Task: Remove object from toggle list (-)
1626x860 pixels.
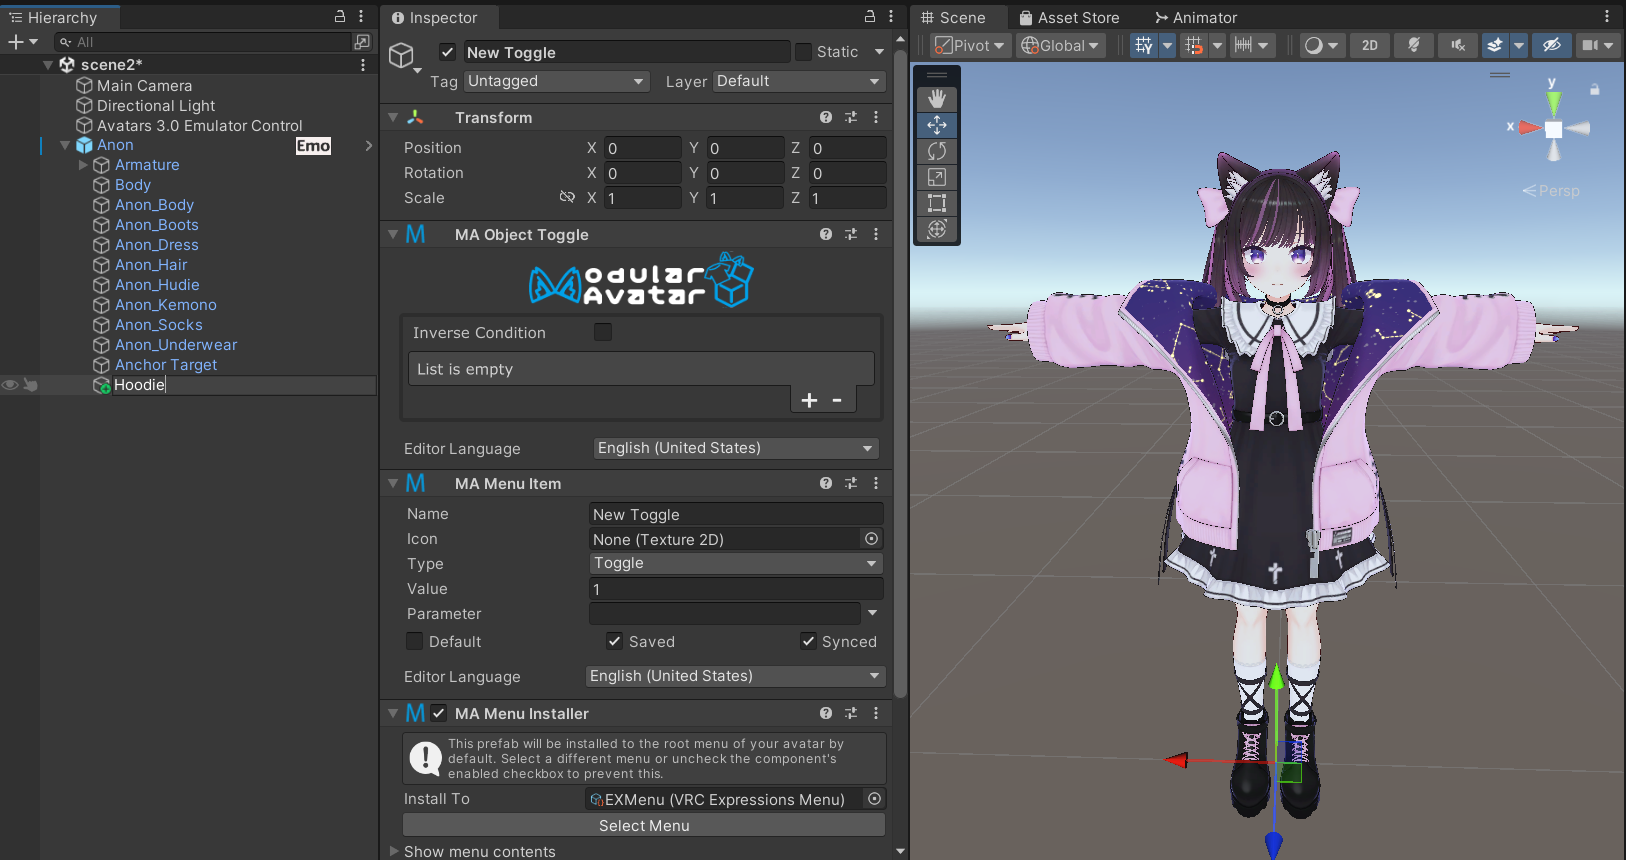Action: 837,400
